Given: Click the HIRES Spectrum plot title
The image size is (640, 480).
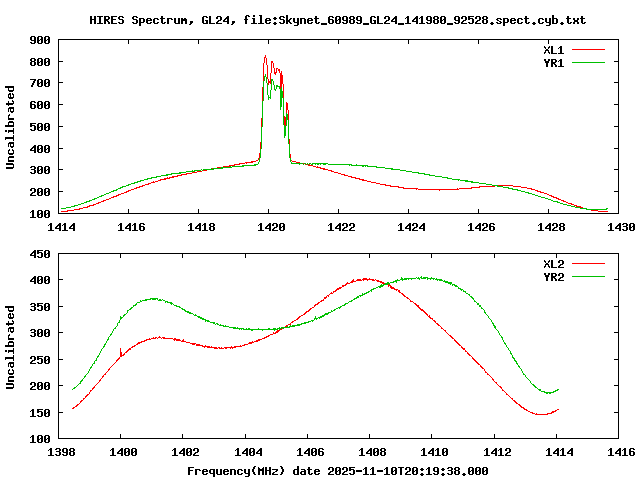Looking at the screenshot, I should tap(338, 20).
